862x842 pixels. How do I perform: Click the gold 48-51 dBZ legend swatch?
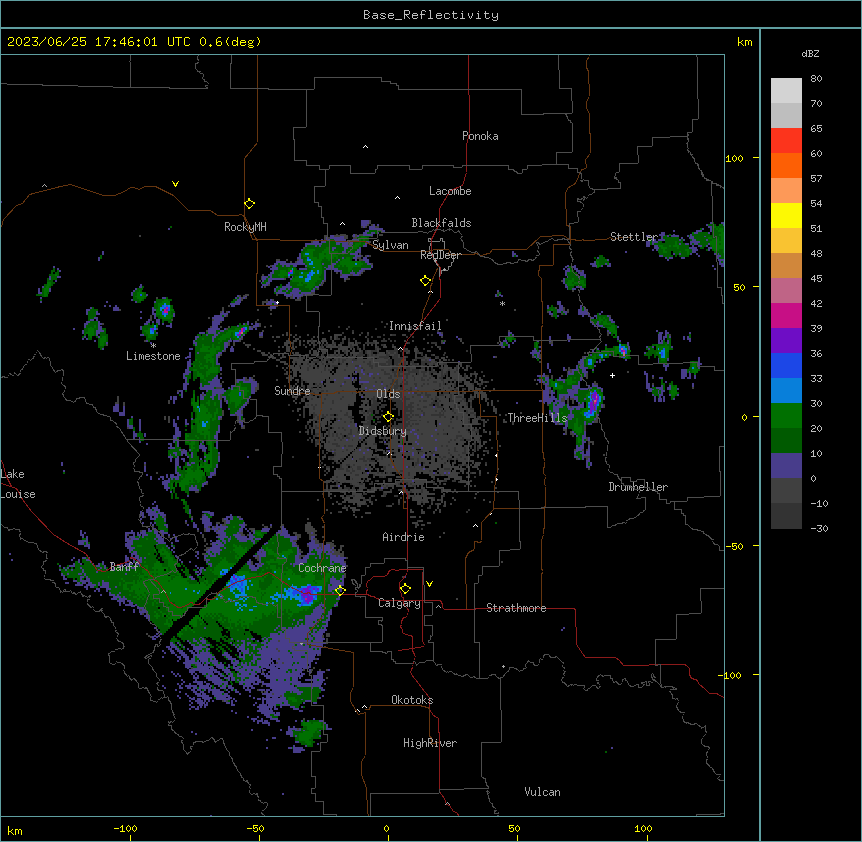point(786,241)
